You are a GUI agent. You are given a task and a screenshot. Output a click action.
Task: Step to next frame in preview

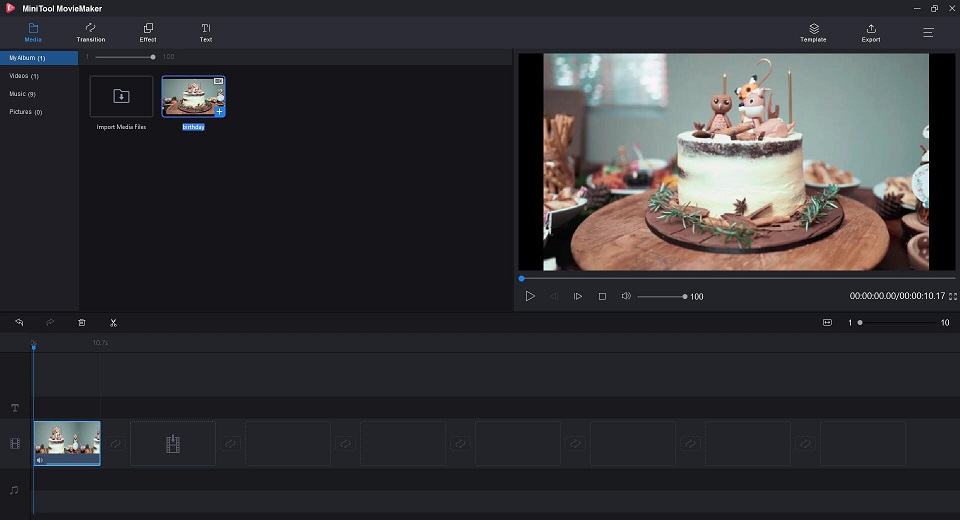(577, 296)
